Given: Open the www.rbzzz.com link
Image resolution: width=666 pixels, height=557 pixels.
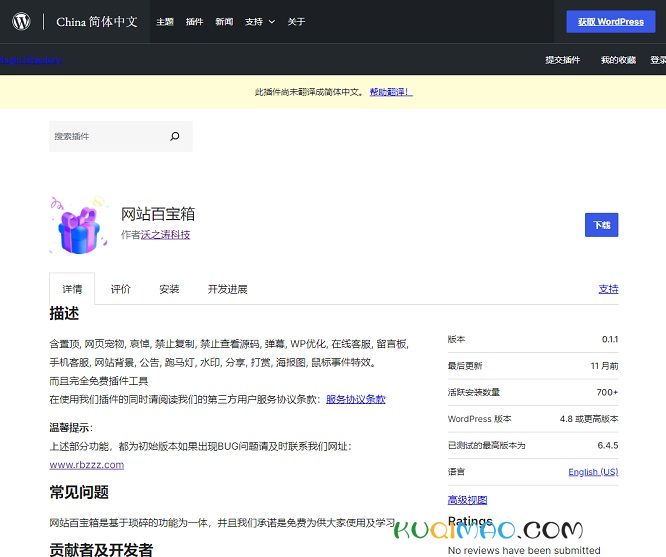Looking at the screenshot, I should pos(87,464).
